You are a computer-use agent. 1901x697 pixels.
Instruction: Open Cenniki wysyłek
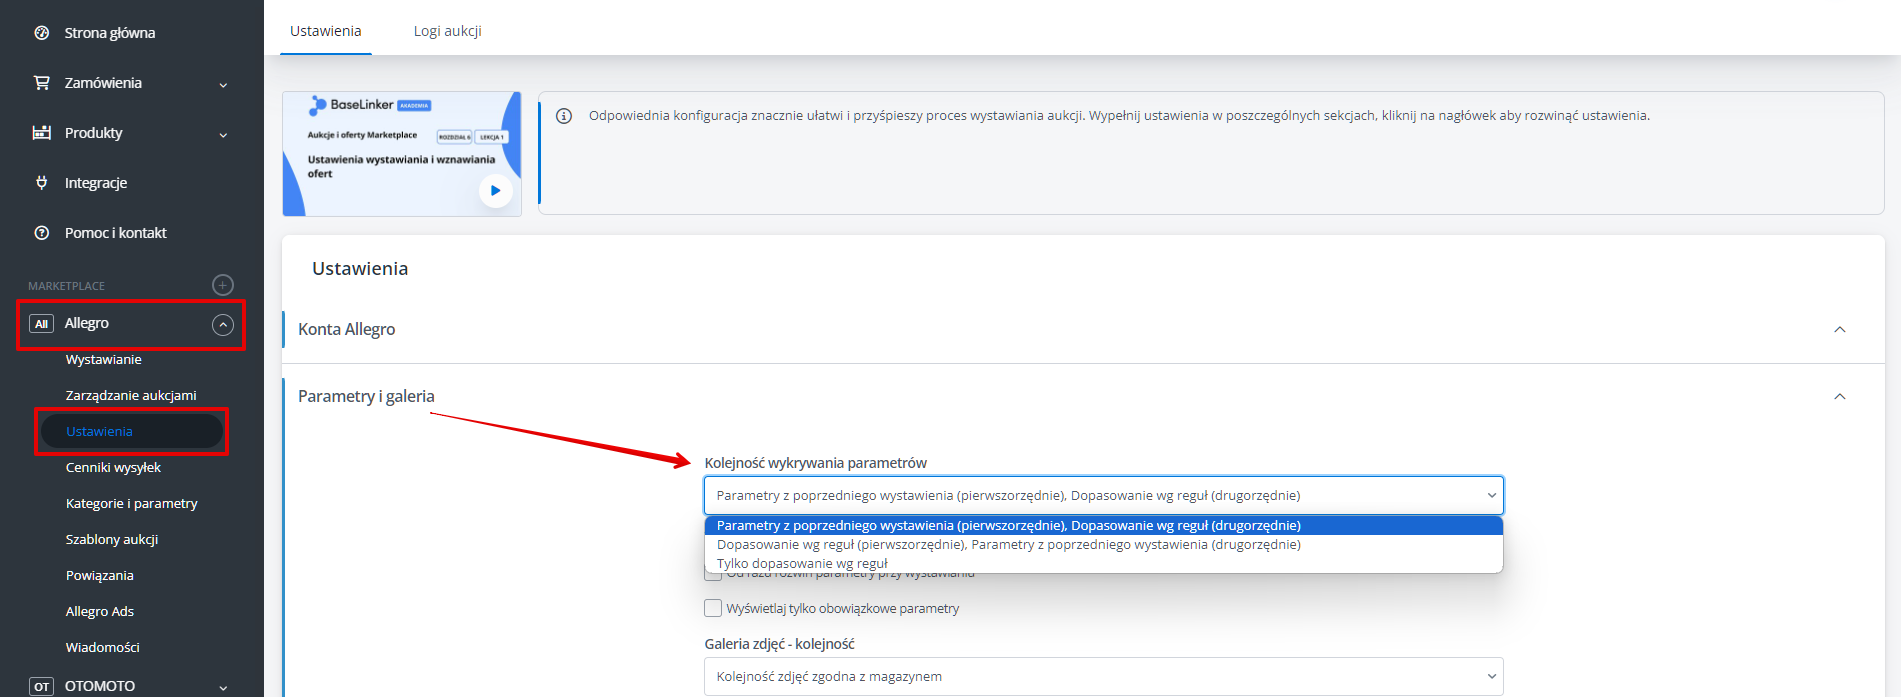[x=113, y=467]
